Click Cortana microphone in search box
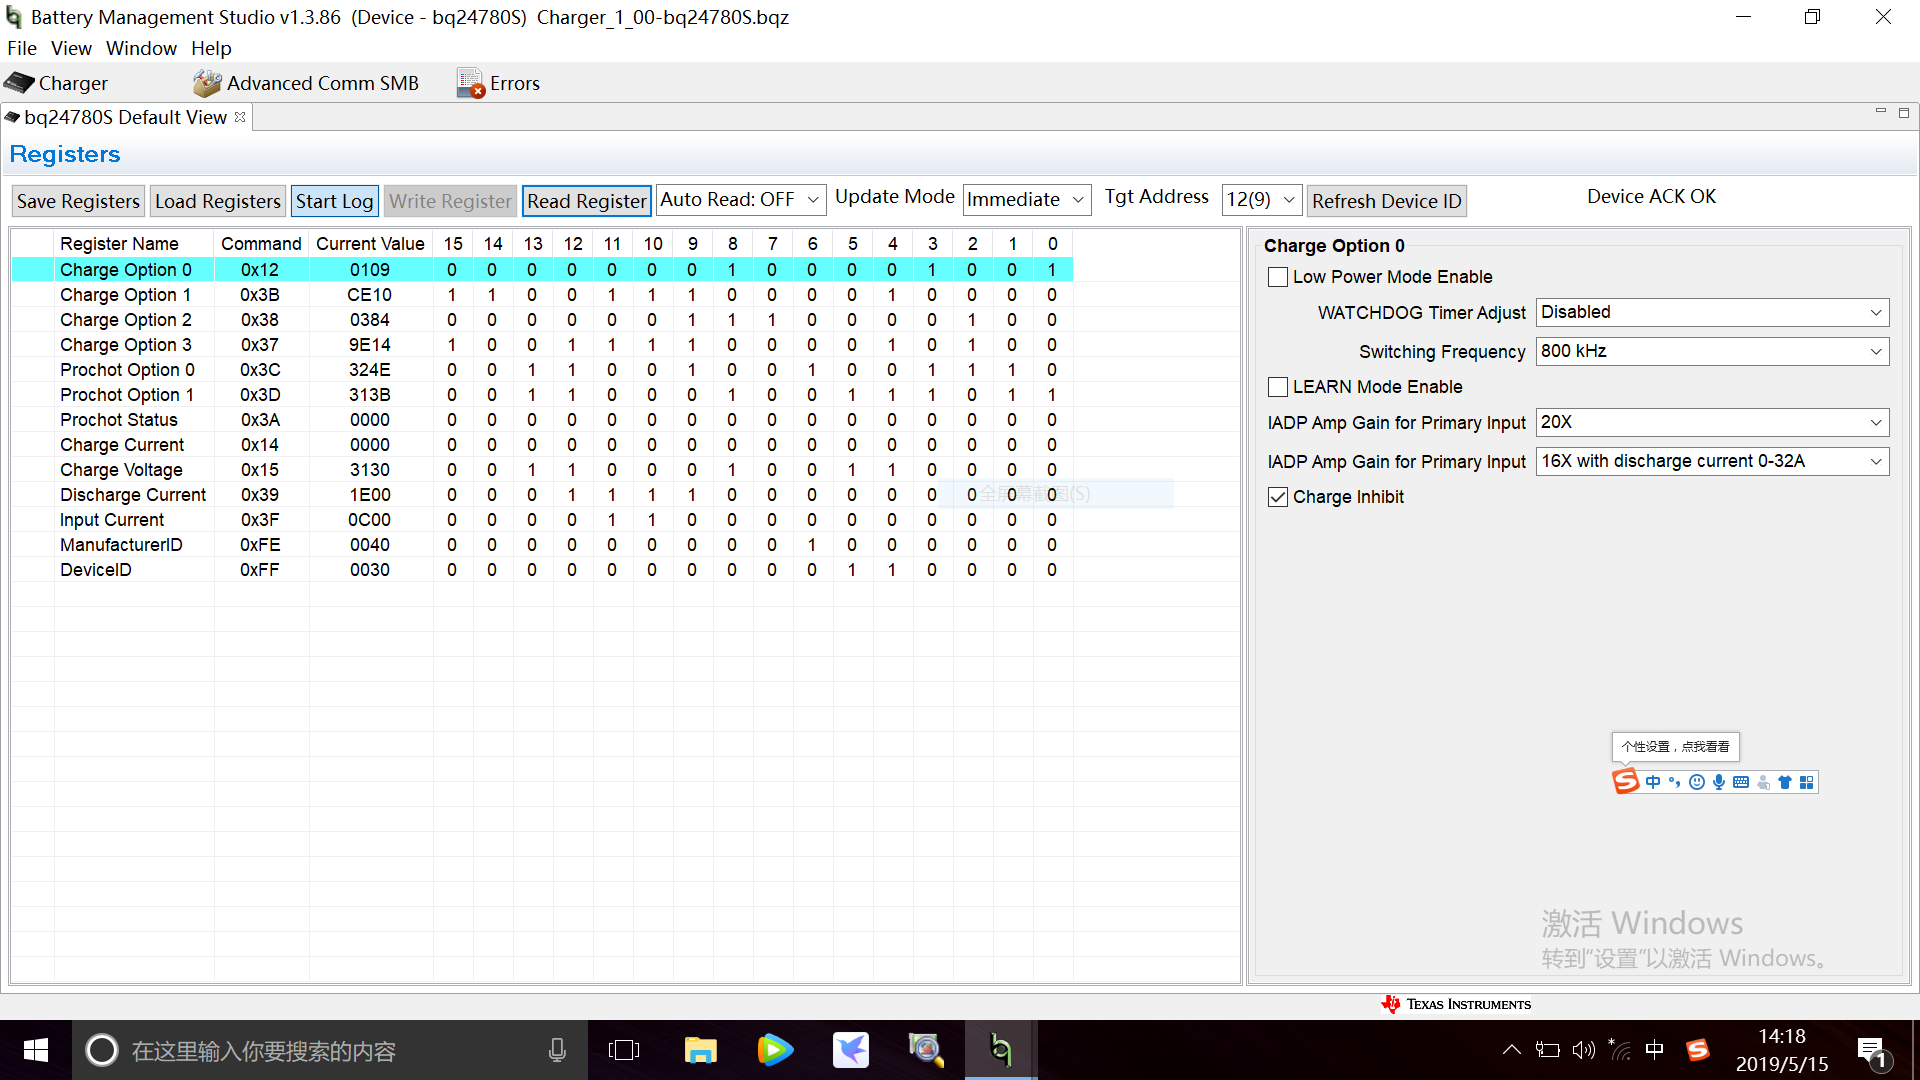The image size is (1920, 1080). pos(557,1050)
